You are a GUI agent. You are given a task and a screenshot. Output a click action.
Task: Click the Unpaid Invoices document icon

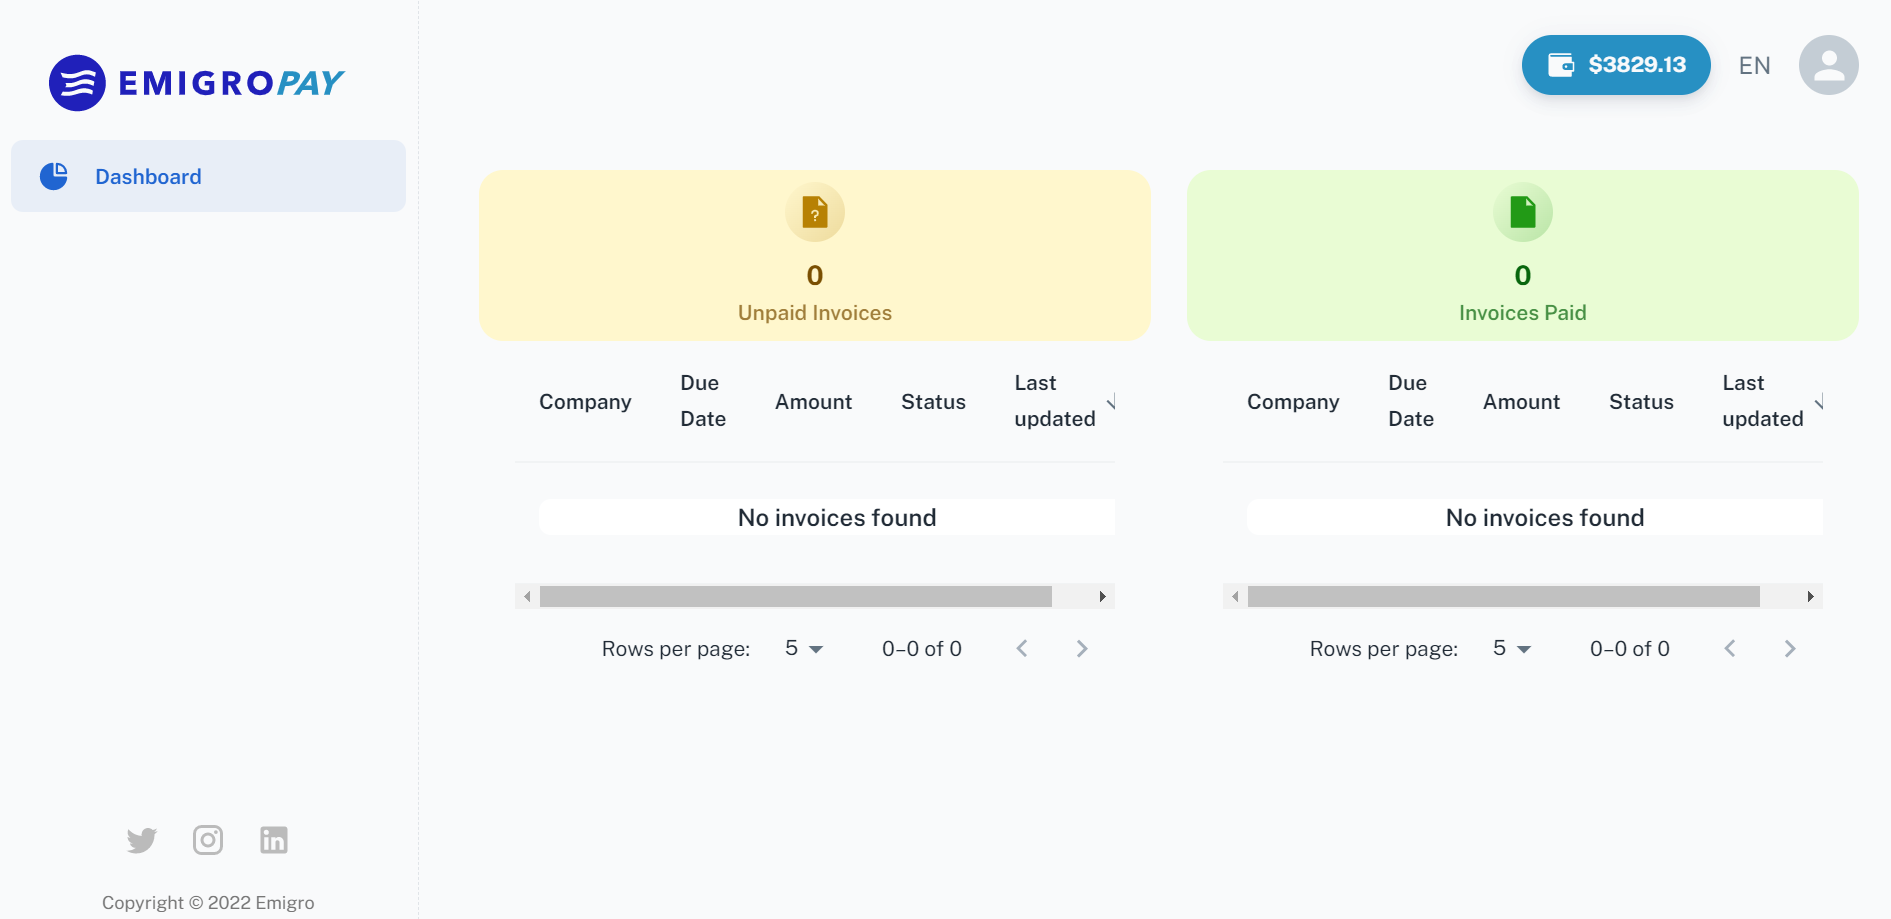coord(815,212)
